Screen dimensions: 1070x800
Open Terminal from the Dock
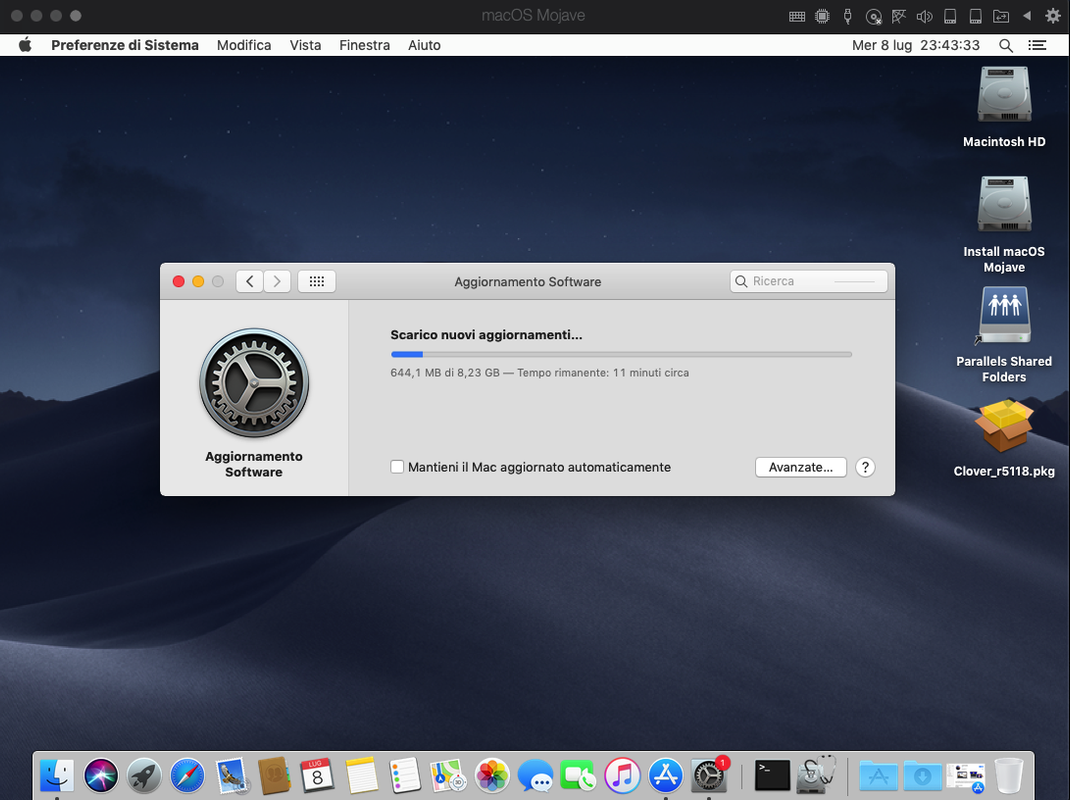tap(772, 776)
